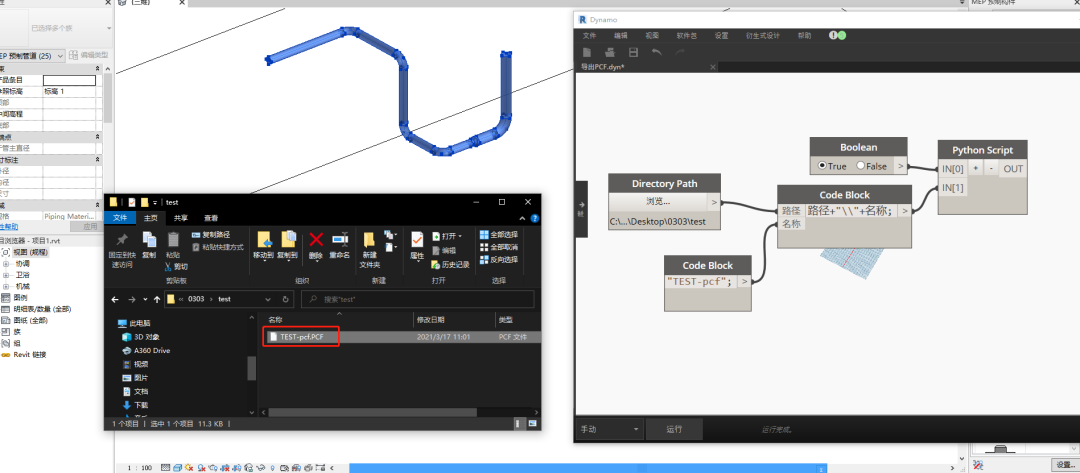Click the Save icon in Dynamo toolbar

point(633,52)
